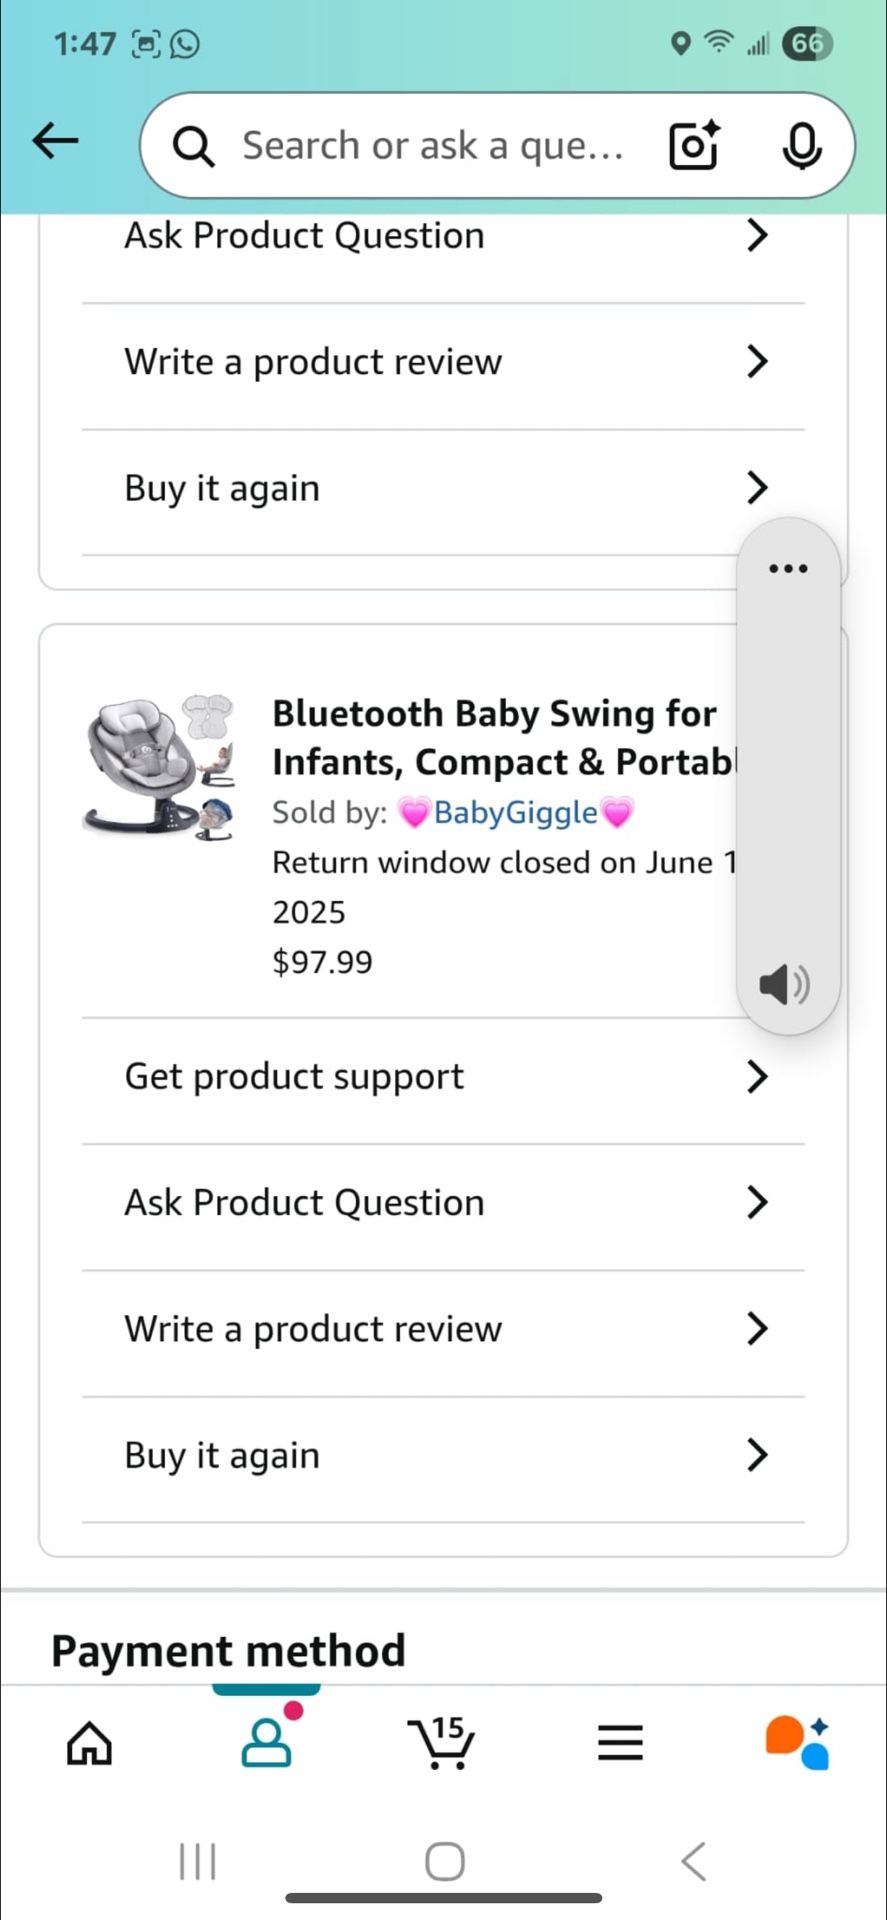
Task: Open the profile account tab
Action: tap(267, 1742)
